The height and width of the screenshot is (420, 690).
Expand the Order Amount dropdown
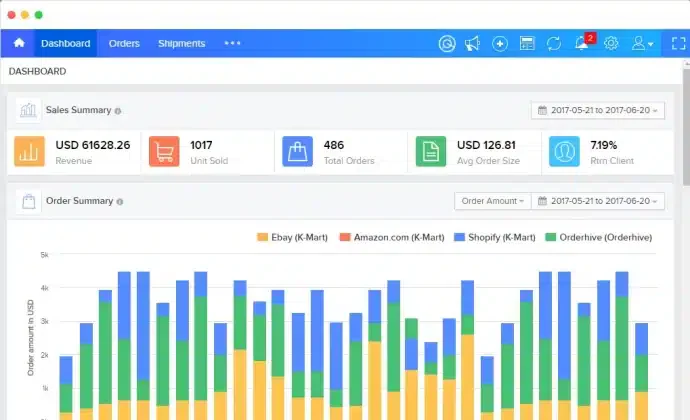492,201
